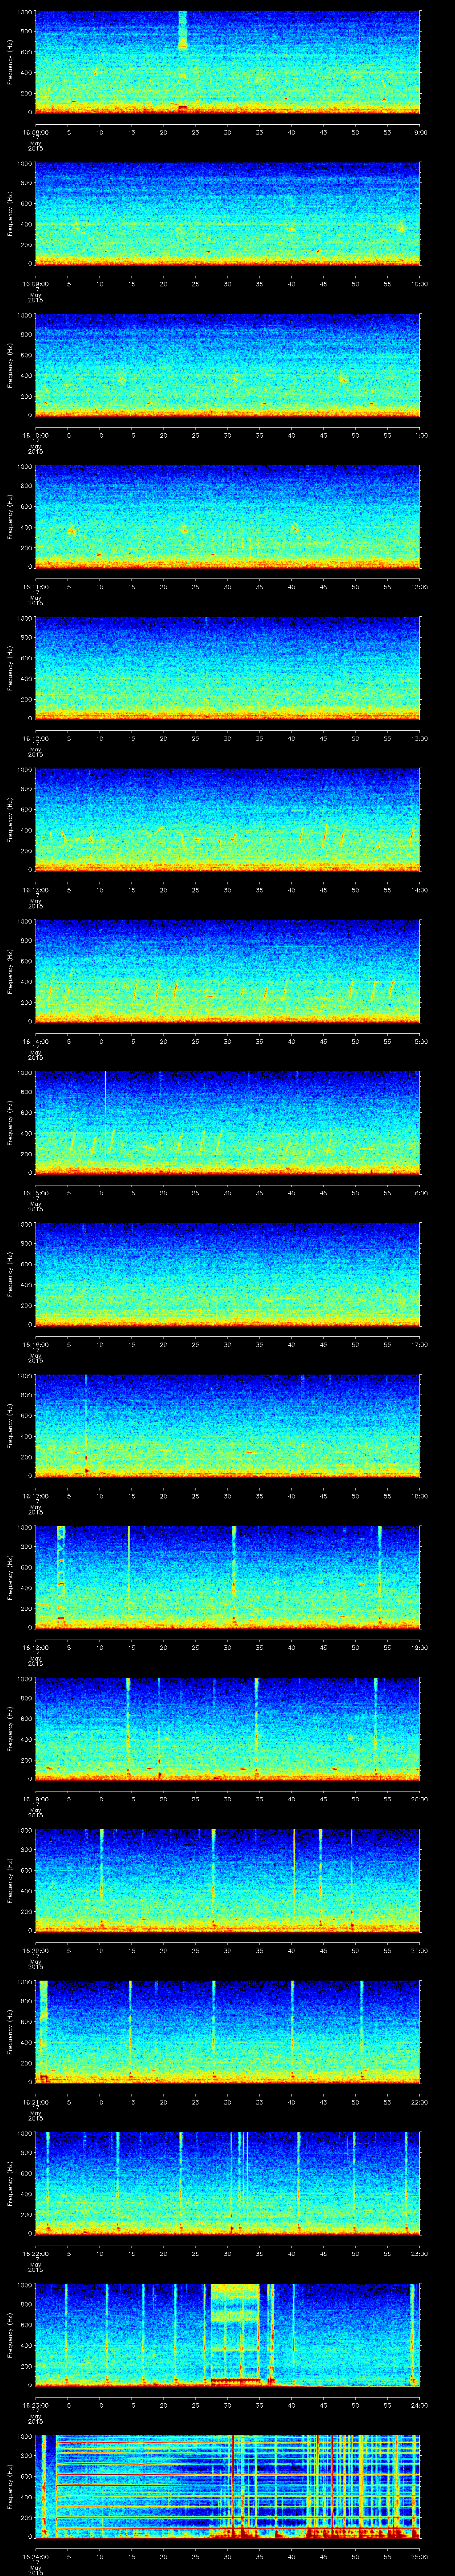Screen dimensions: 455x2576
Task: Click the 13:00 end time label
Action: (419, 739)
